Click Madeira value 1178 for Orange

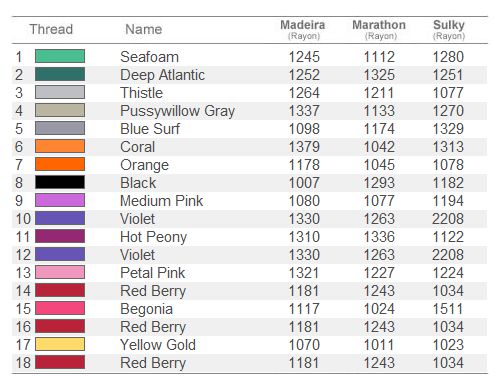pyautogui.click(x=304, y=165)
